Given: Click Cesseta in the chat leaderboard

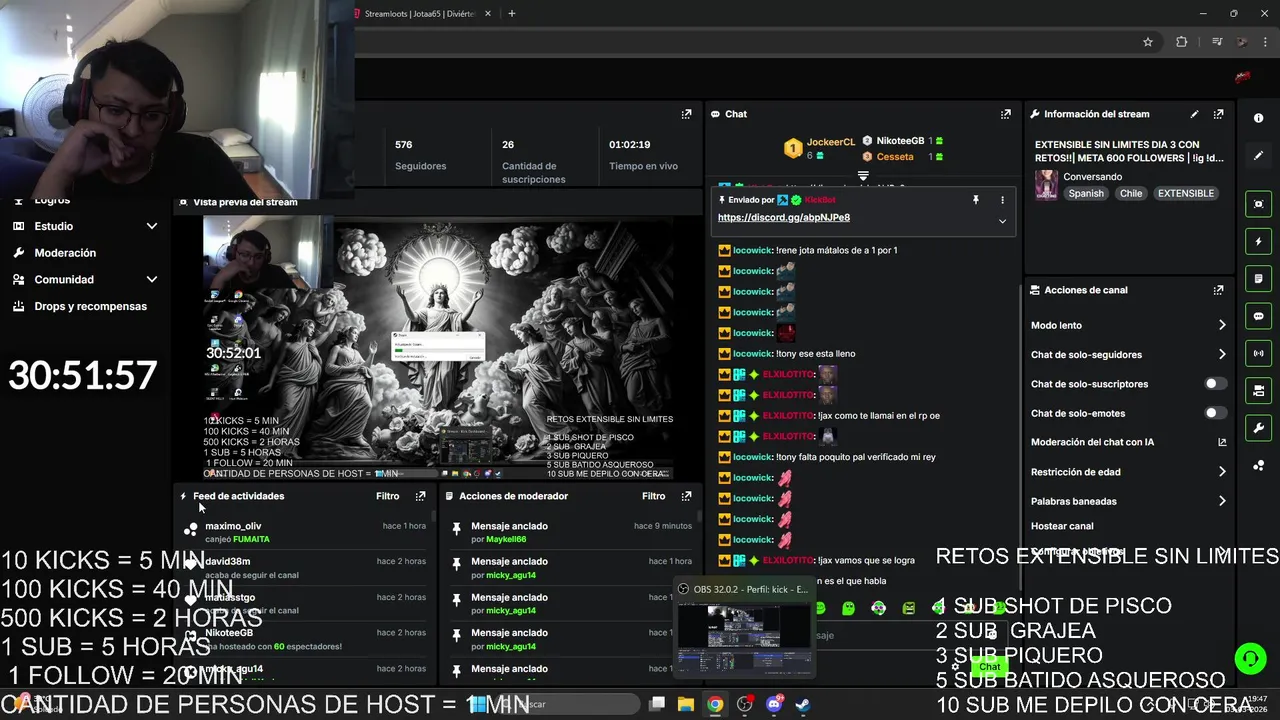Looking at the screenshot, I should tap(894, 157).
